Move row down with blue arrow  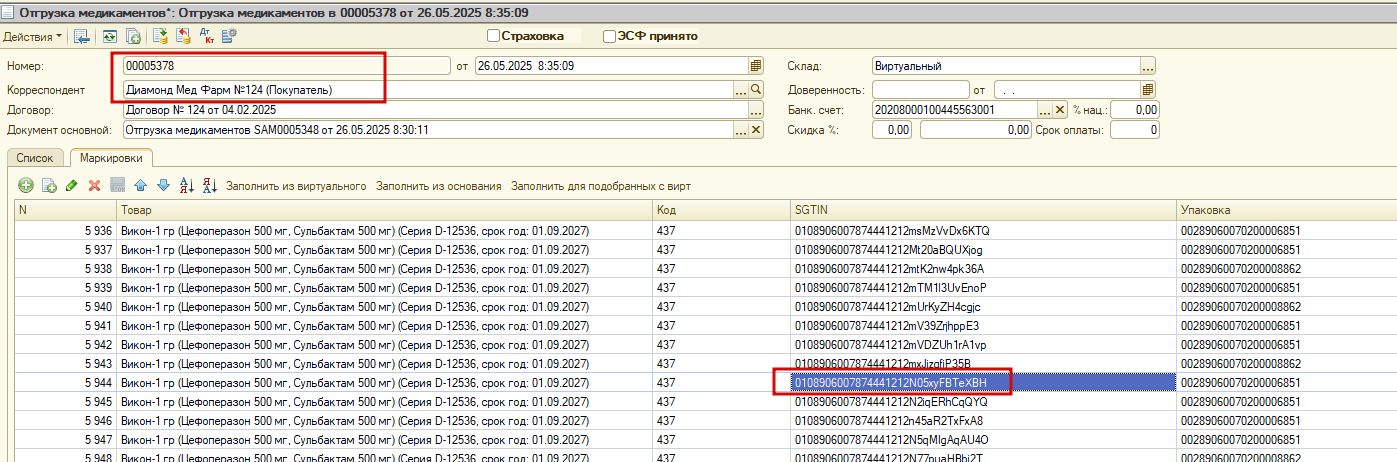pyautogui.click(x=163, y=186)
